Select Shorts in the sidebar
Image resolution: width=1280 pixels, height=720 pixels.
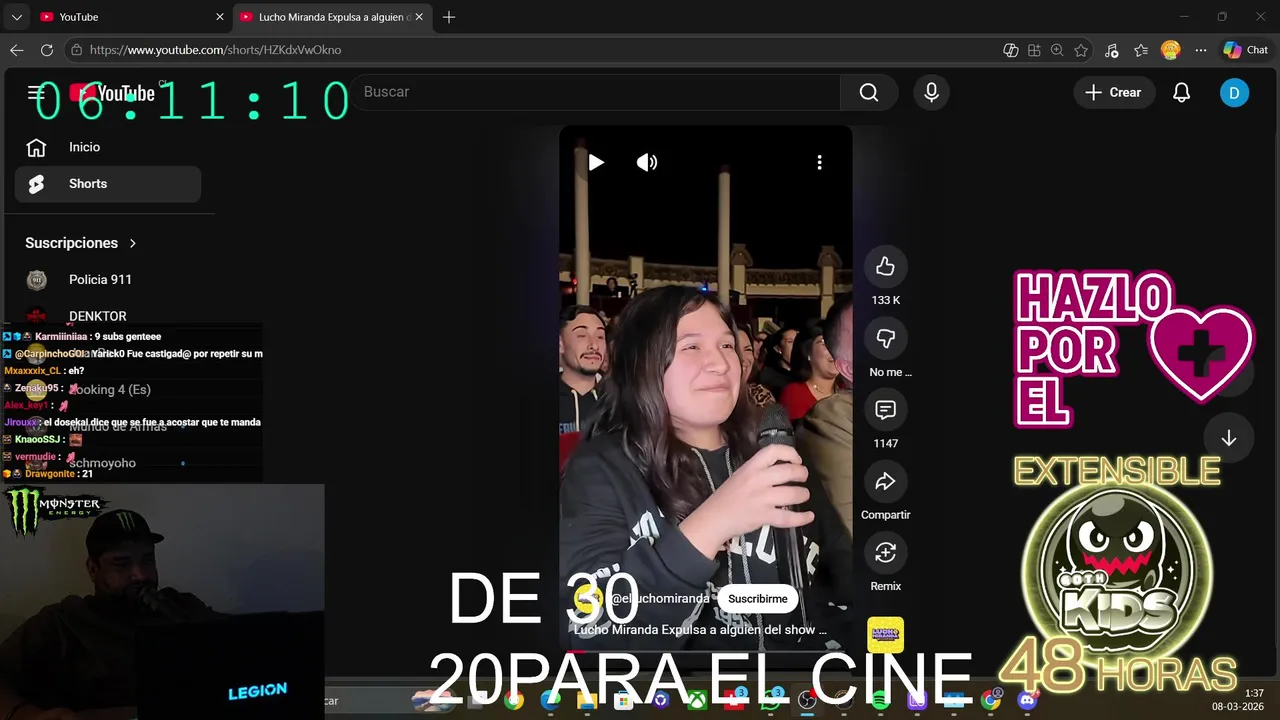click(108, 184)
